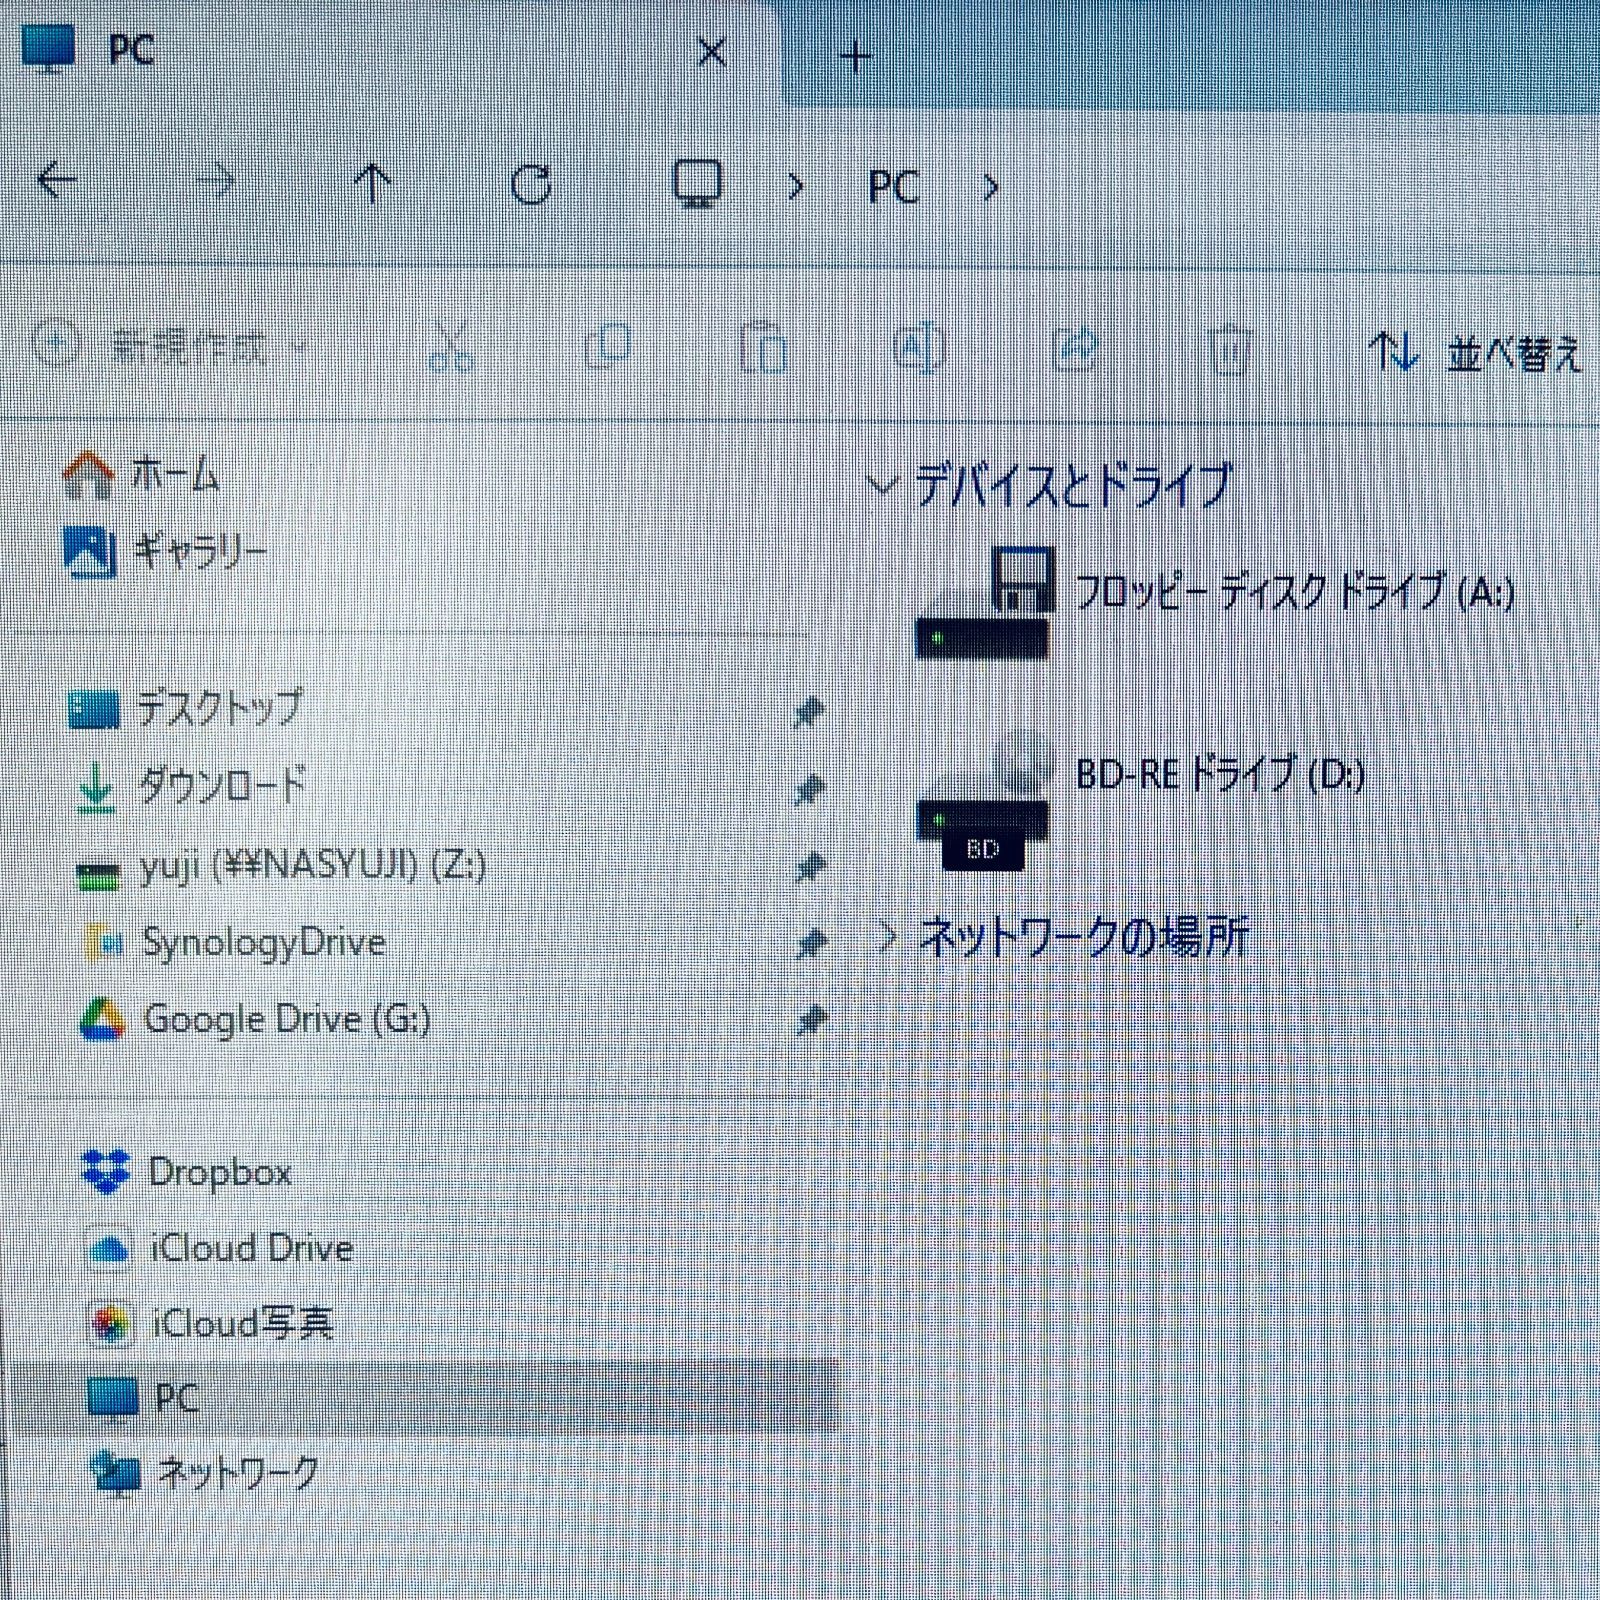
Task: Expand chevron after PC in address bar
Action: tap(990, 186)
